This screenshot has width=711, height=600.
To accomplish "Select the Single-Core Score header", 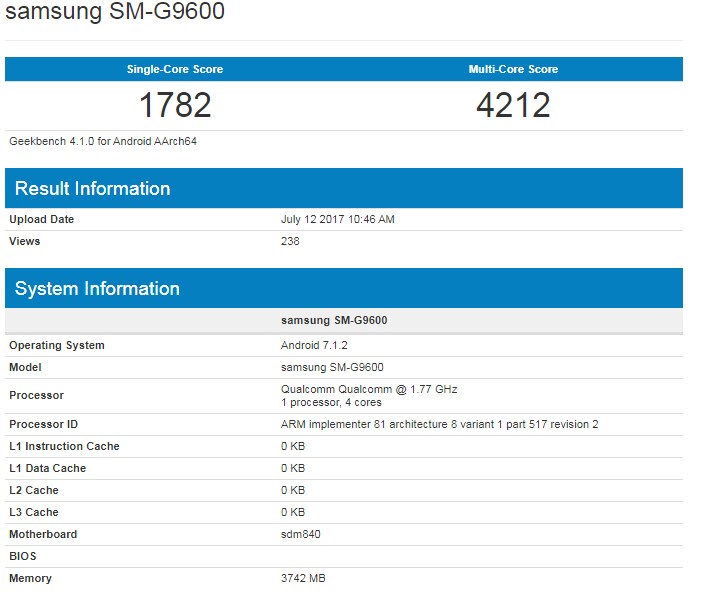I will tap(175, 69).
